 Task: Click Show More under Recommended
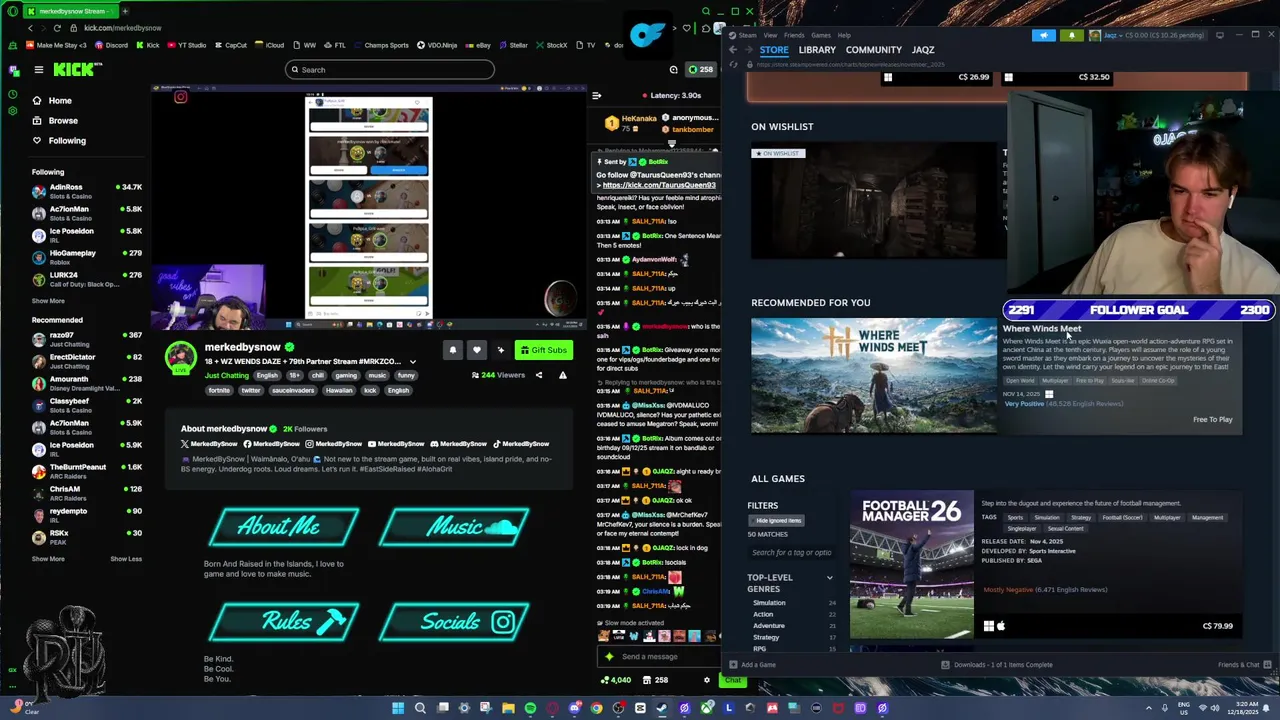48,559
